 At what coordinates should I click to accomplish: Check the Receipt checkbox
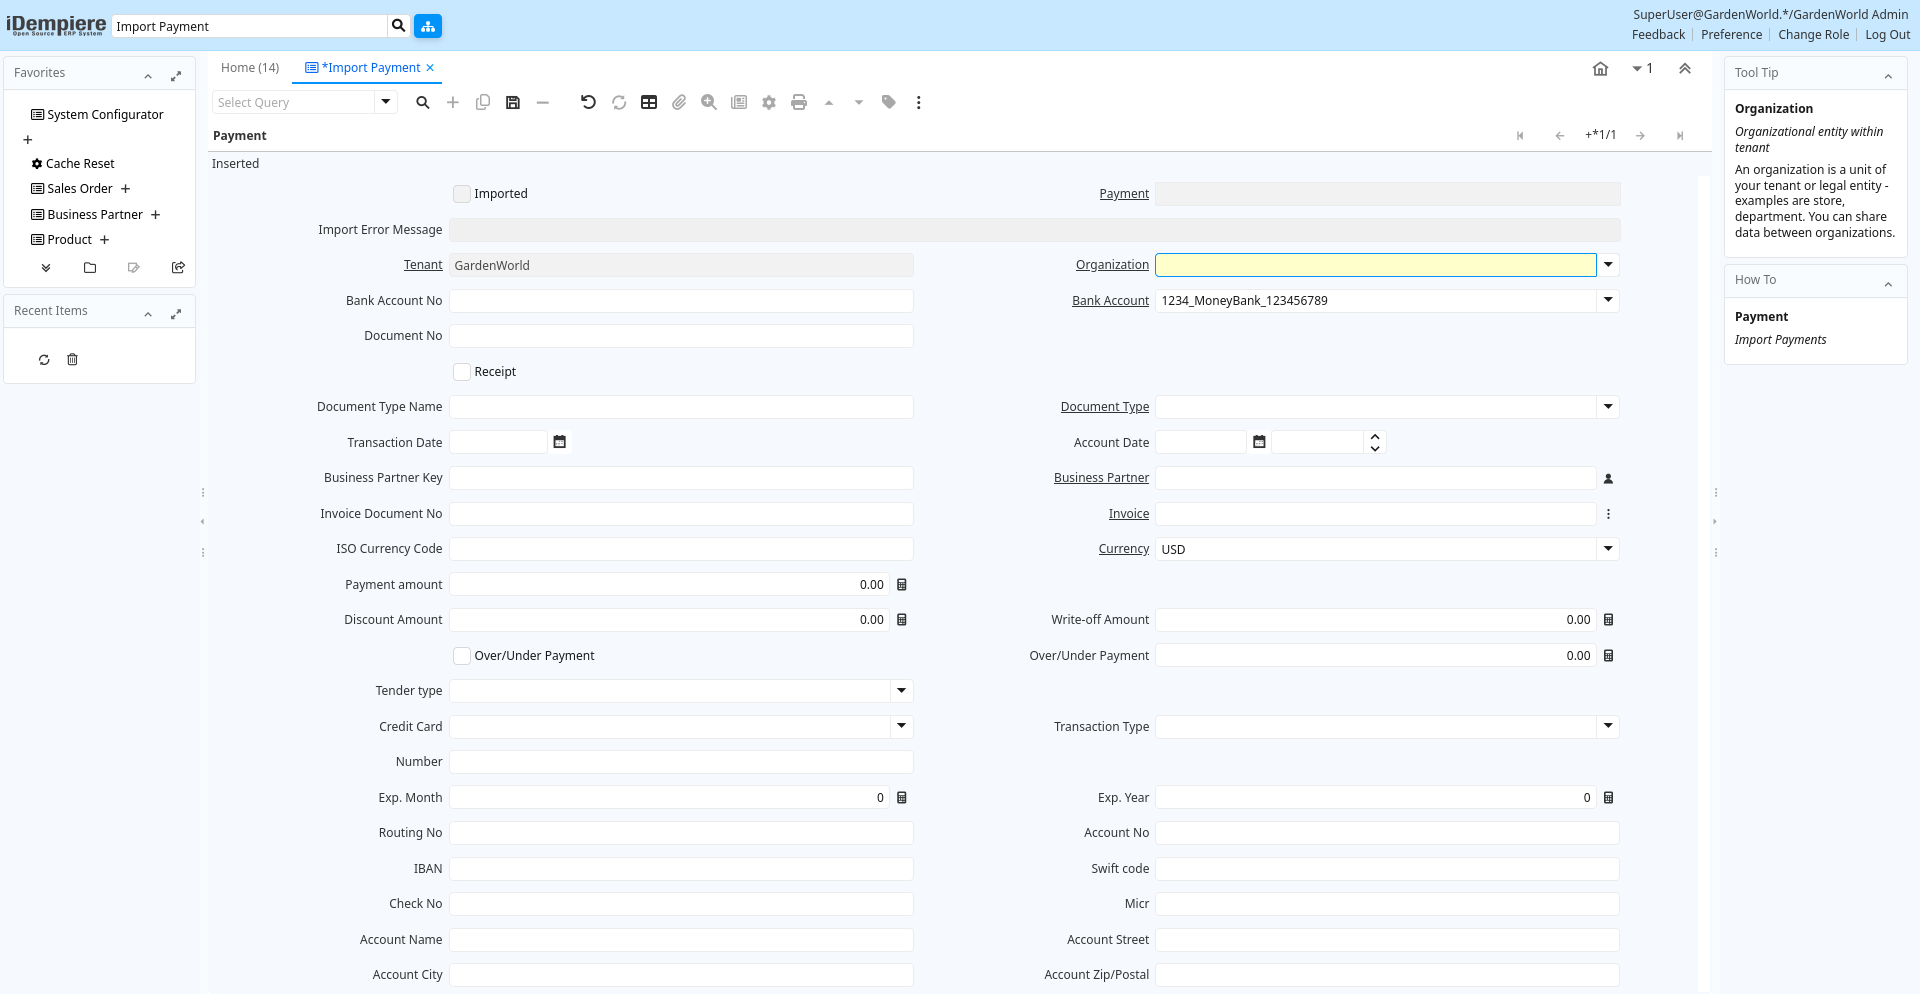click(x=462, y=372)
